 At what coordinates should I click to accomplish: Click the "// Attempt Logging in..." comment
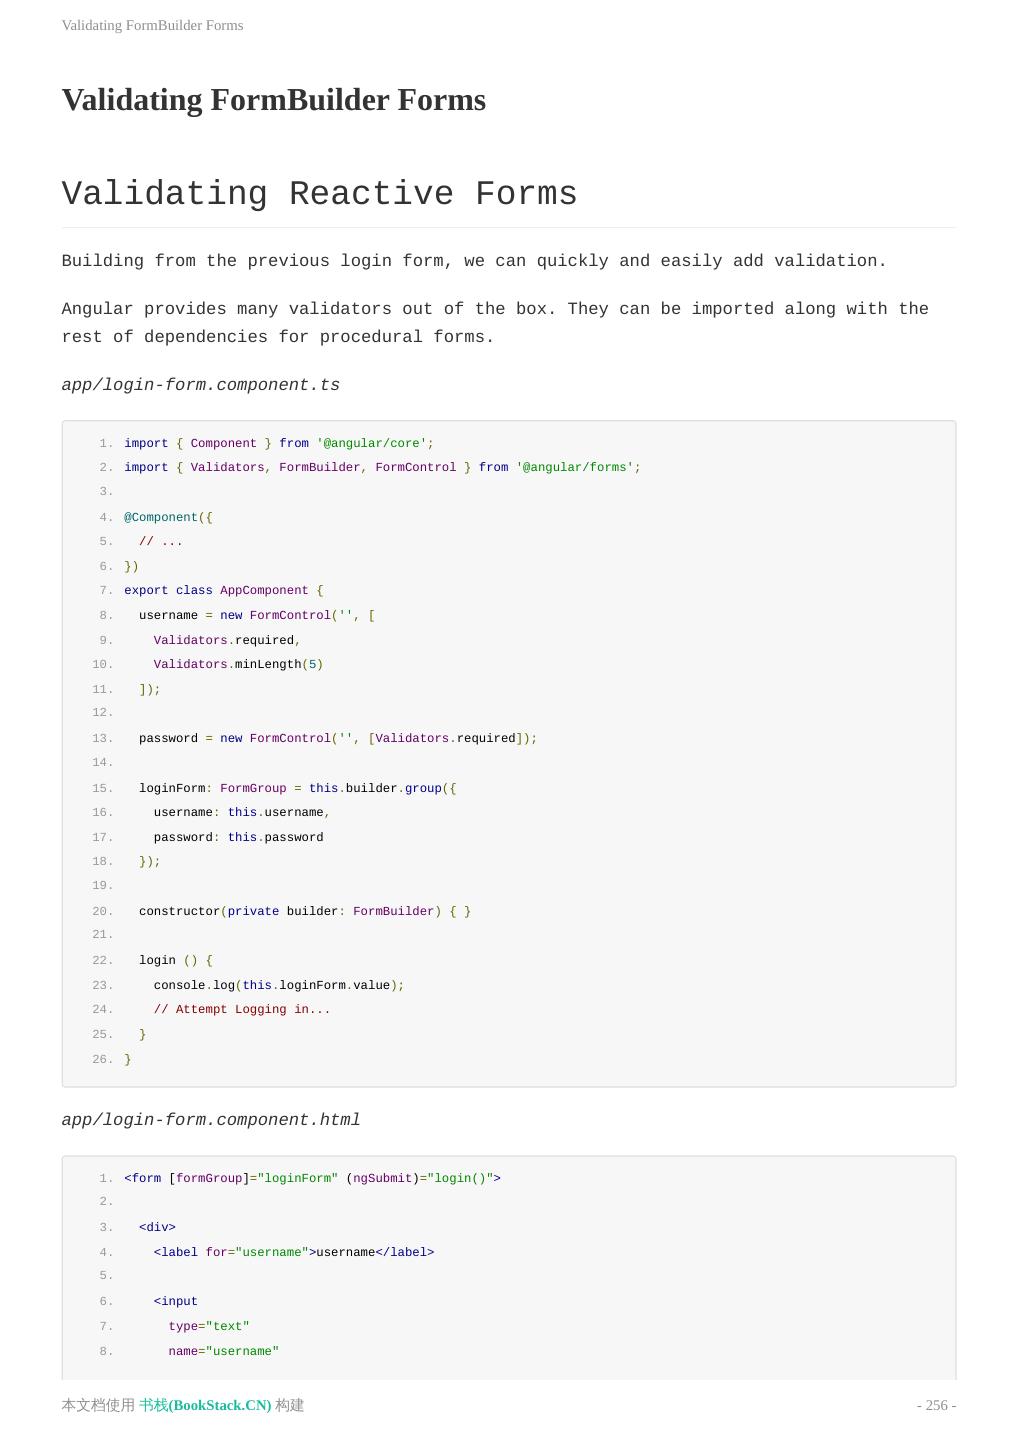pyautogui.click(x=241, y=1009)
